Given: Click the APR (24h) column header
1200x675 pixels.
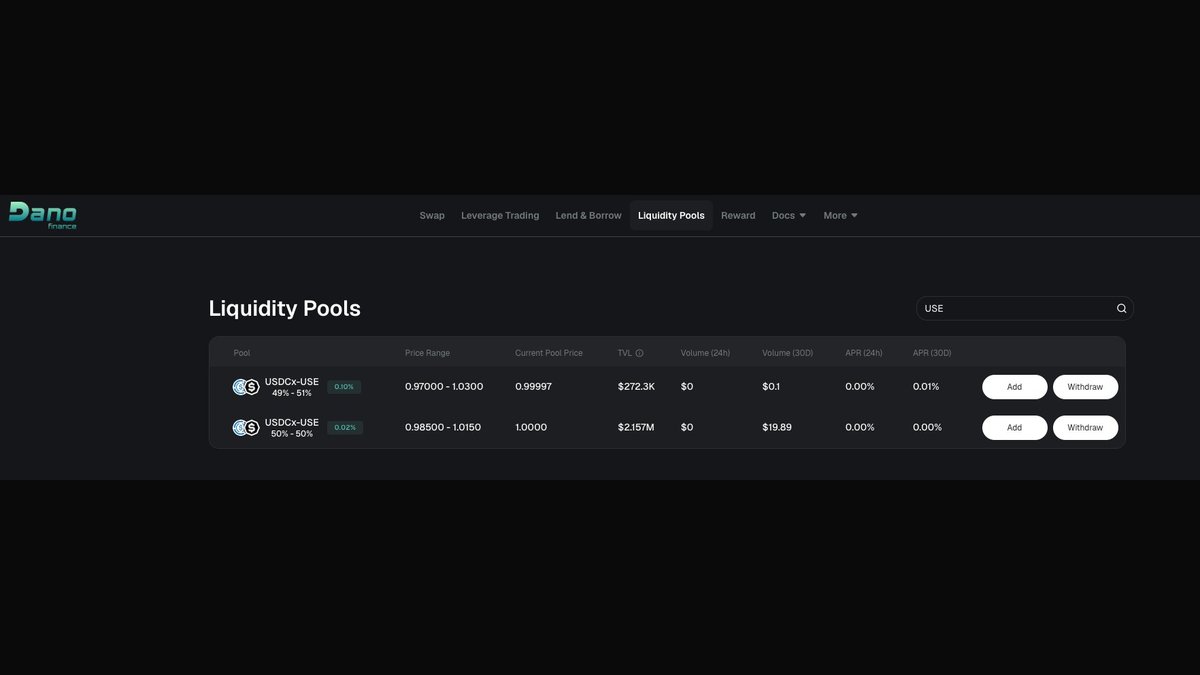Looking at the screenshot, I should (x=864, y=353).
